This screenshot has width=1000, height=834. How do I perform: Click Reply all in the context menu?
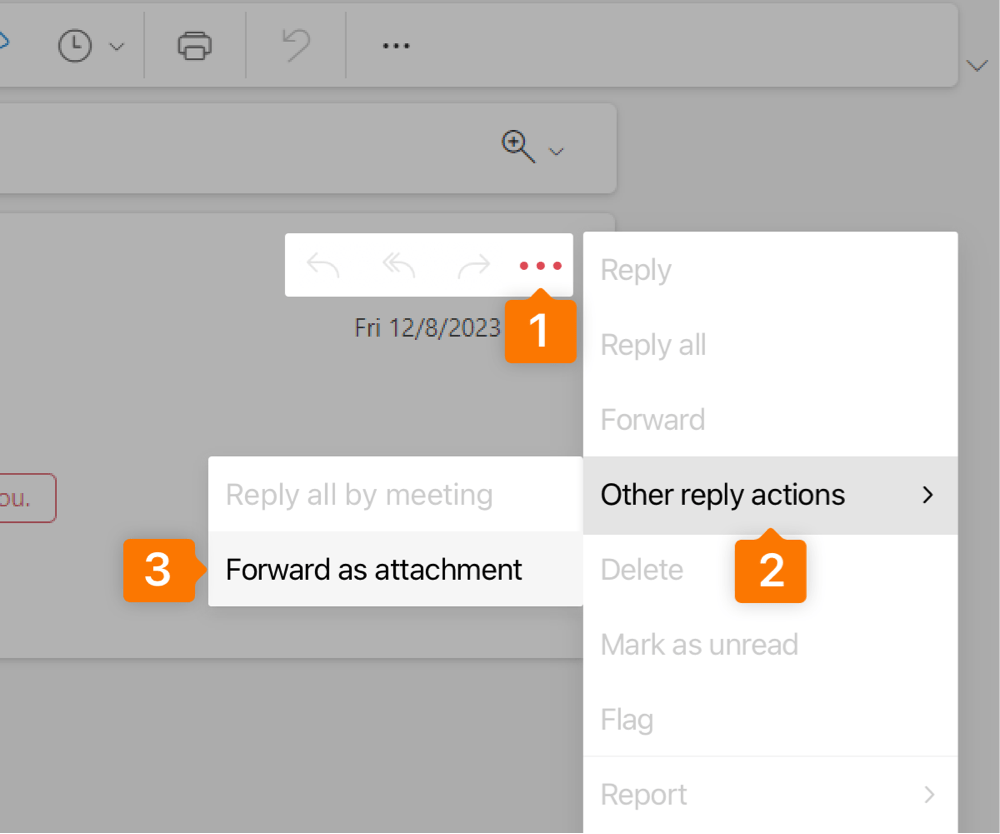pos(653,345)
